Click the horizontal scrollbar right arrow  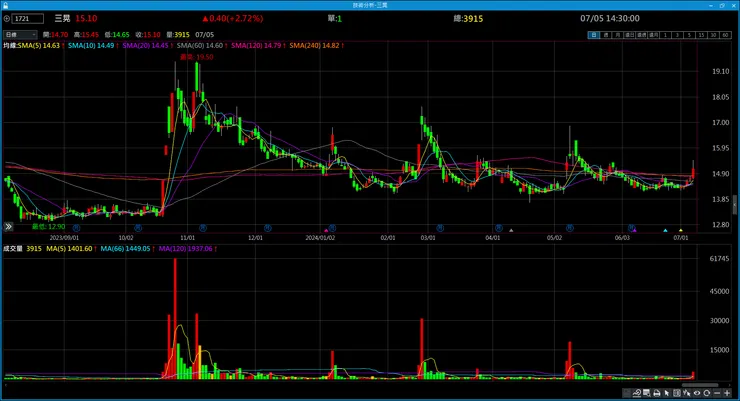click(x=731, y=385)
